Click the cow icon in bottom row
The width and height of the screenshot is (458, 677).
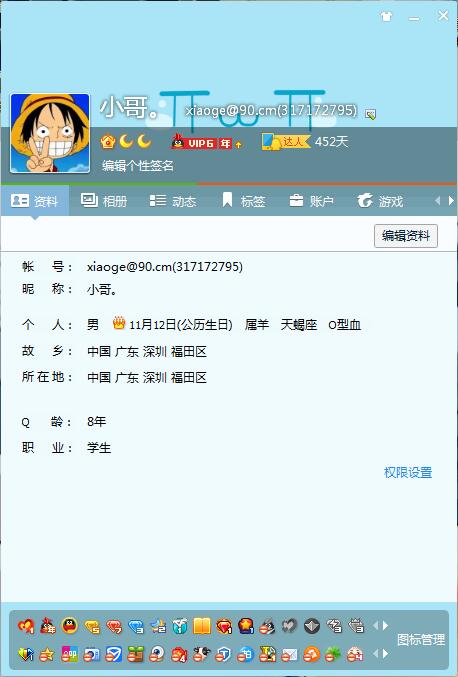201,654
